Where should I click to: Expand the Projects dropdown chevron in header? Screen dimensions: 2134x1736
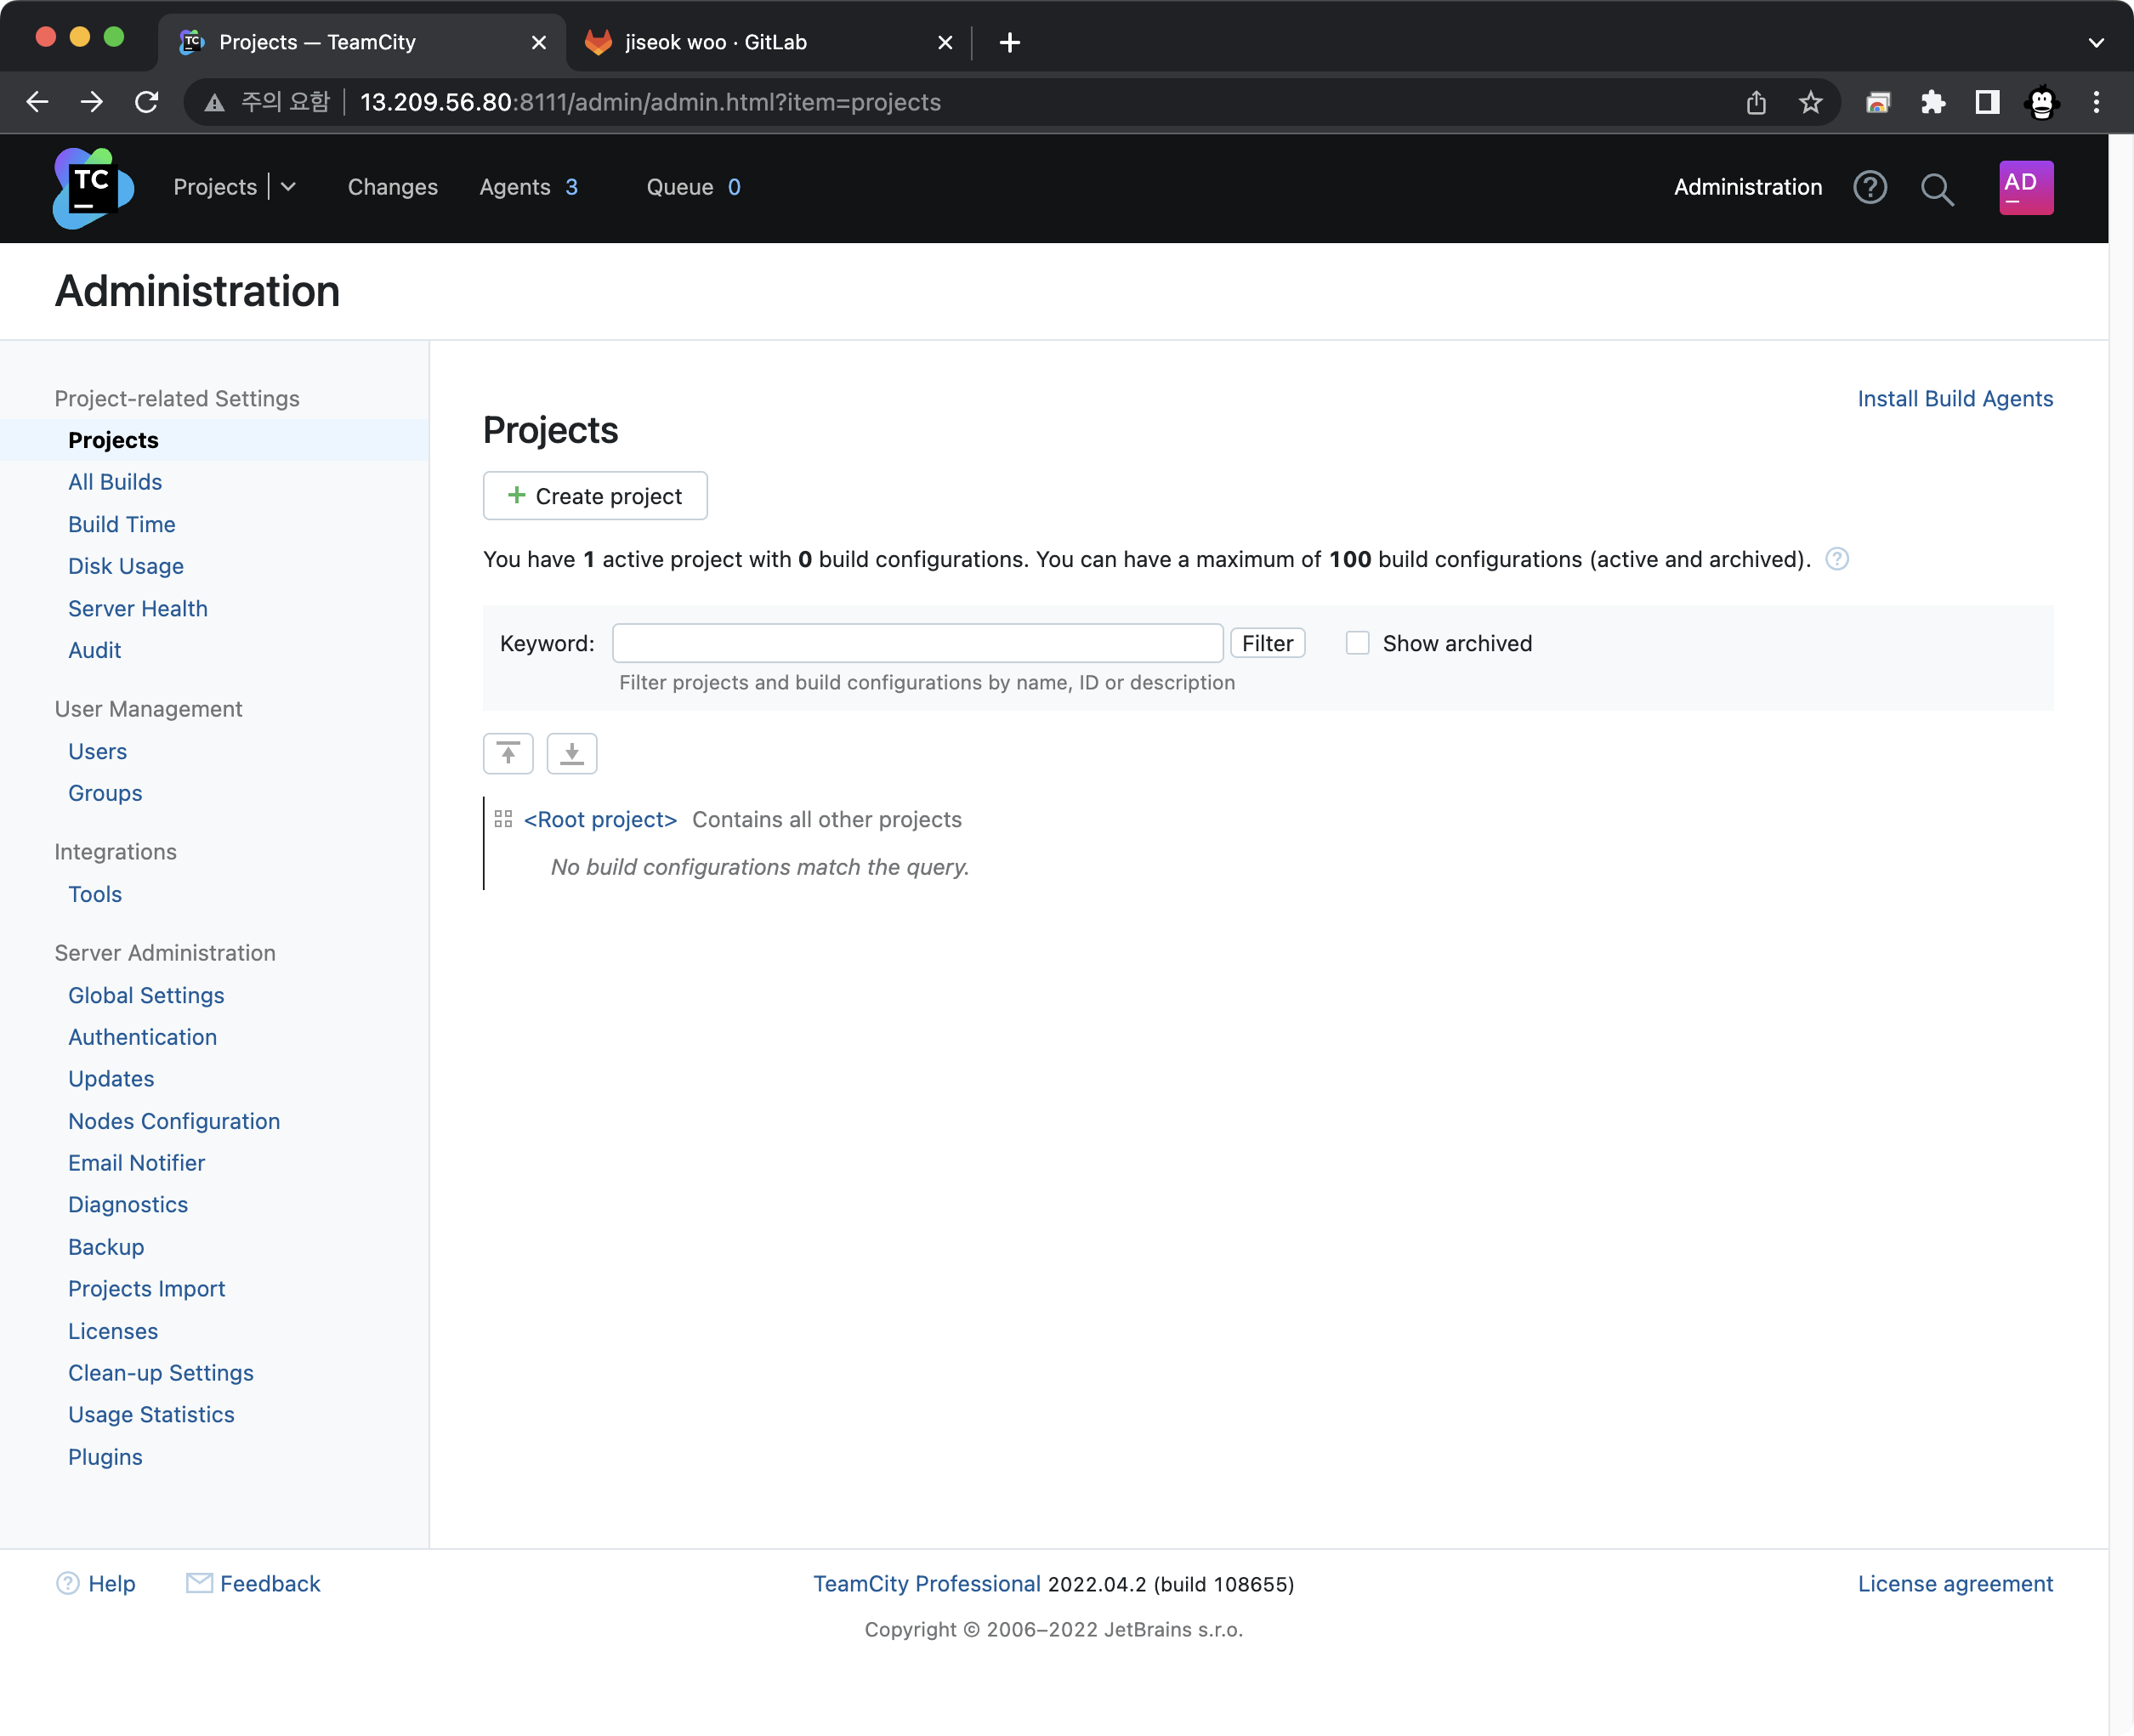(288, 187)
